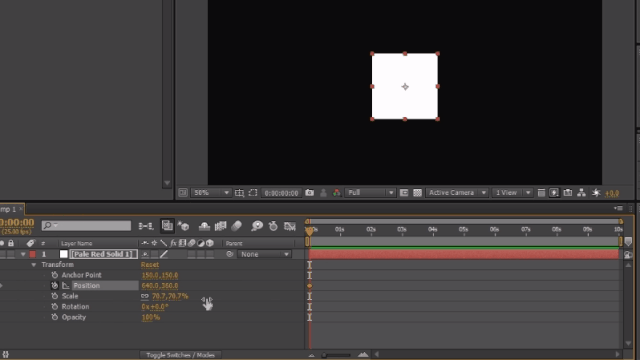Open the magnification ratio 50% dropdown
Screen dimensions: 640x360
(x=211, y=193)
